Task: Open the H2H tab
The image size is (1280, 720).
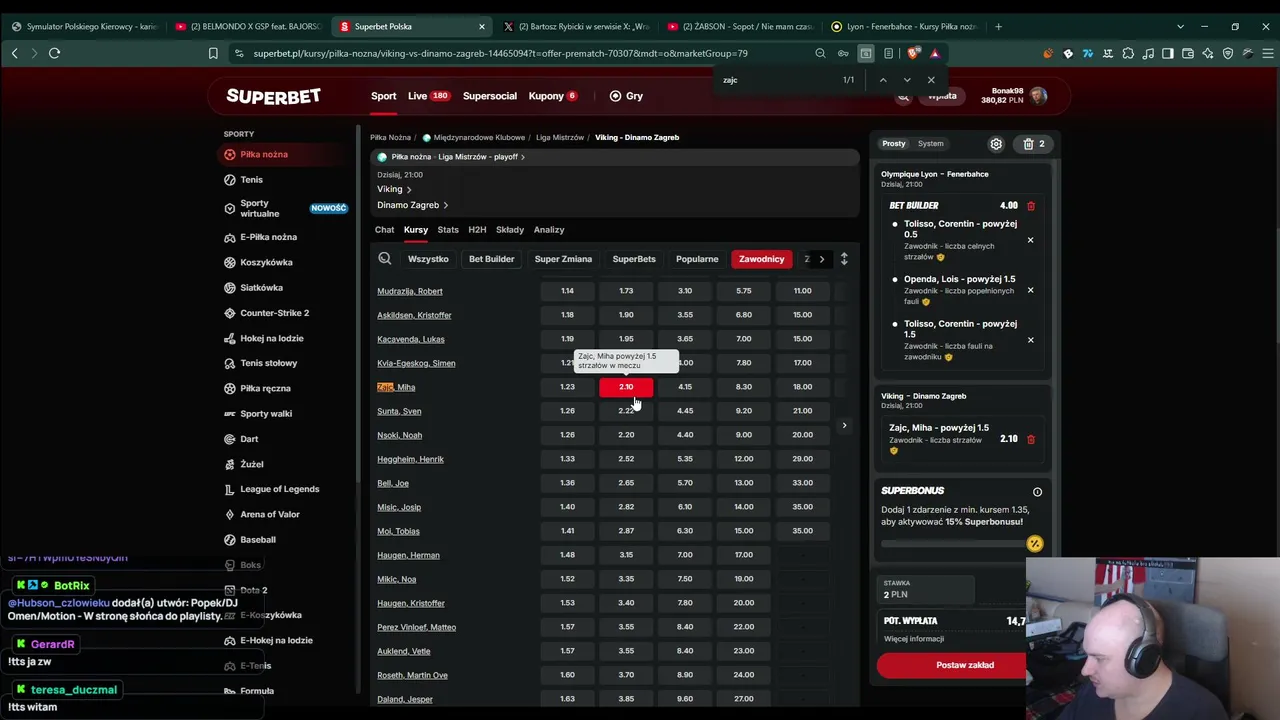Action: point(477,230)
